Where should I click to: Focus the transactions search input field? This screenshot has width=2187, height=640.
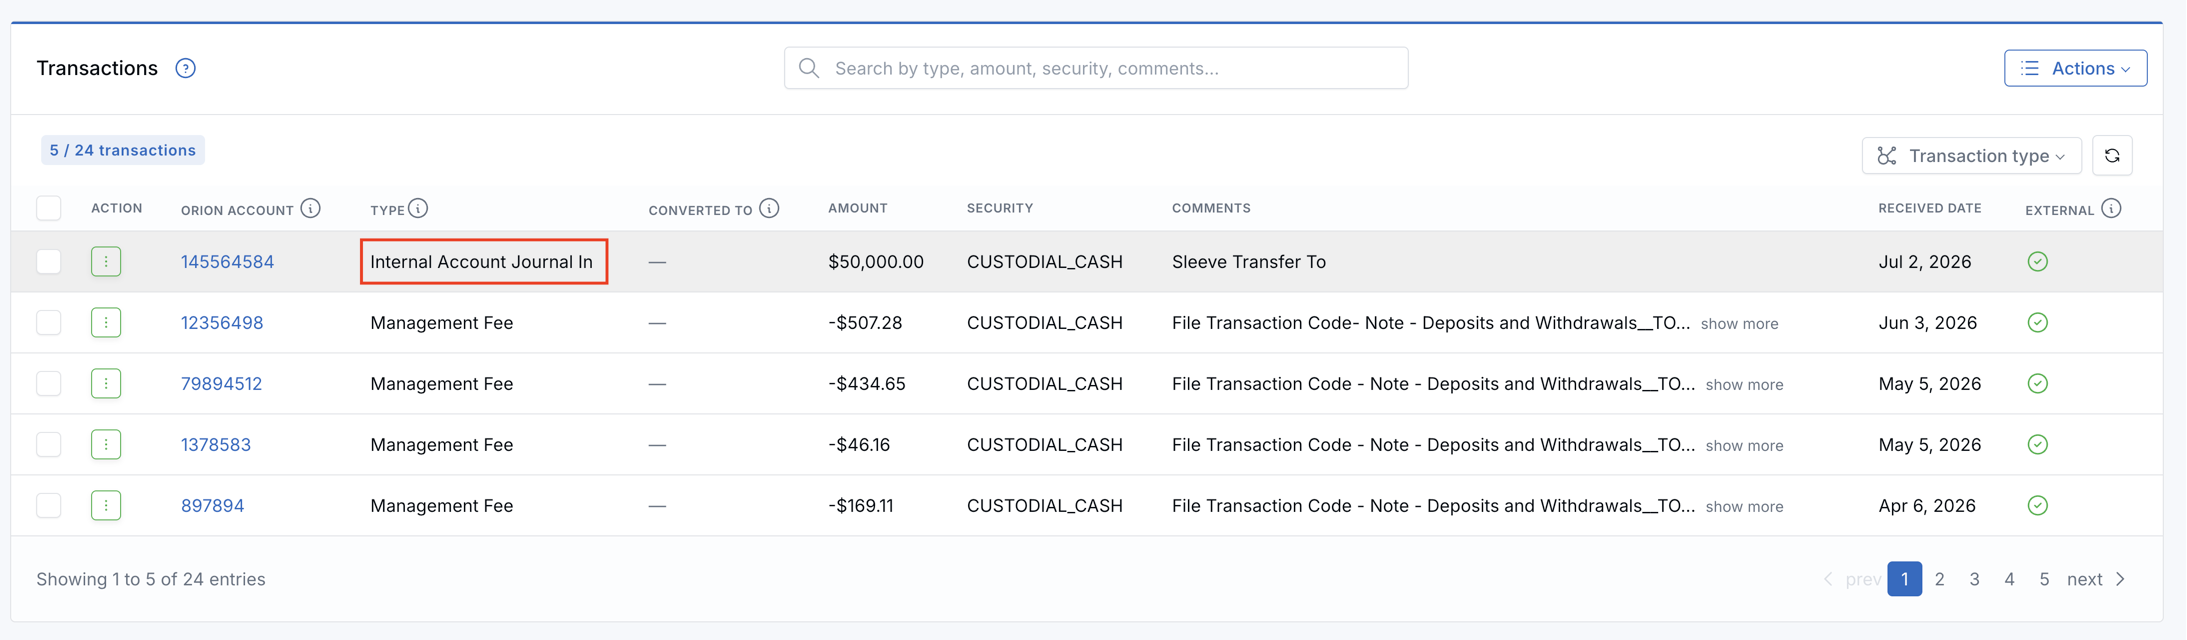pos(1096,68)
